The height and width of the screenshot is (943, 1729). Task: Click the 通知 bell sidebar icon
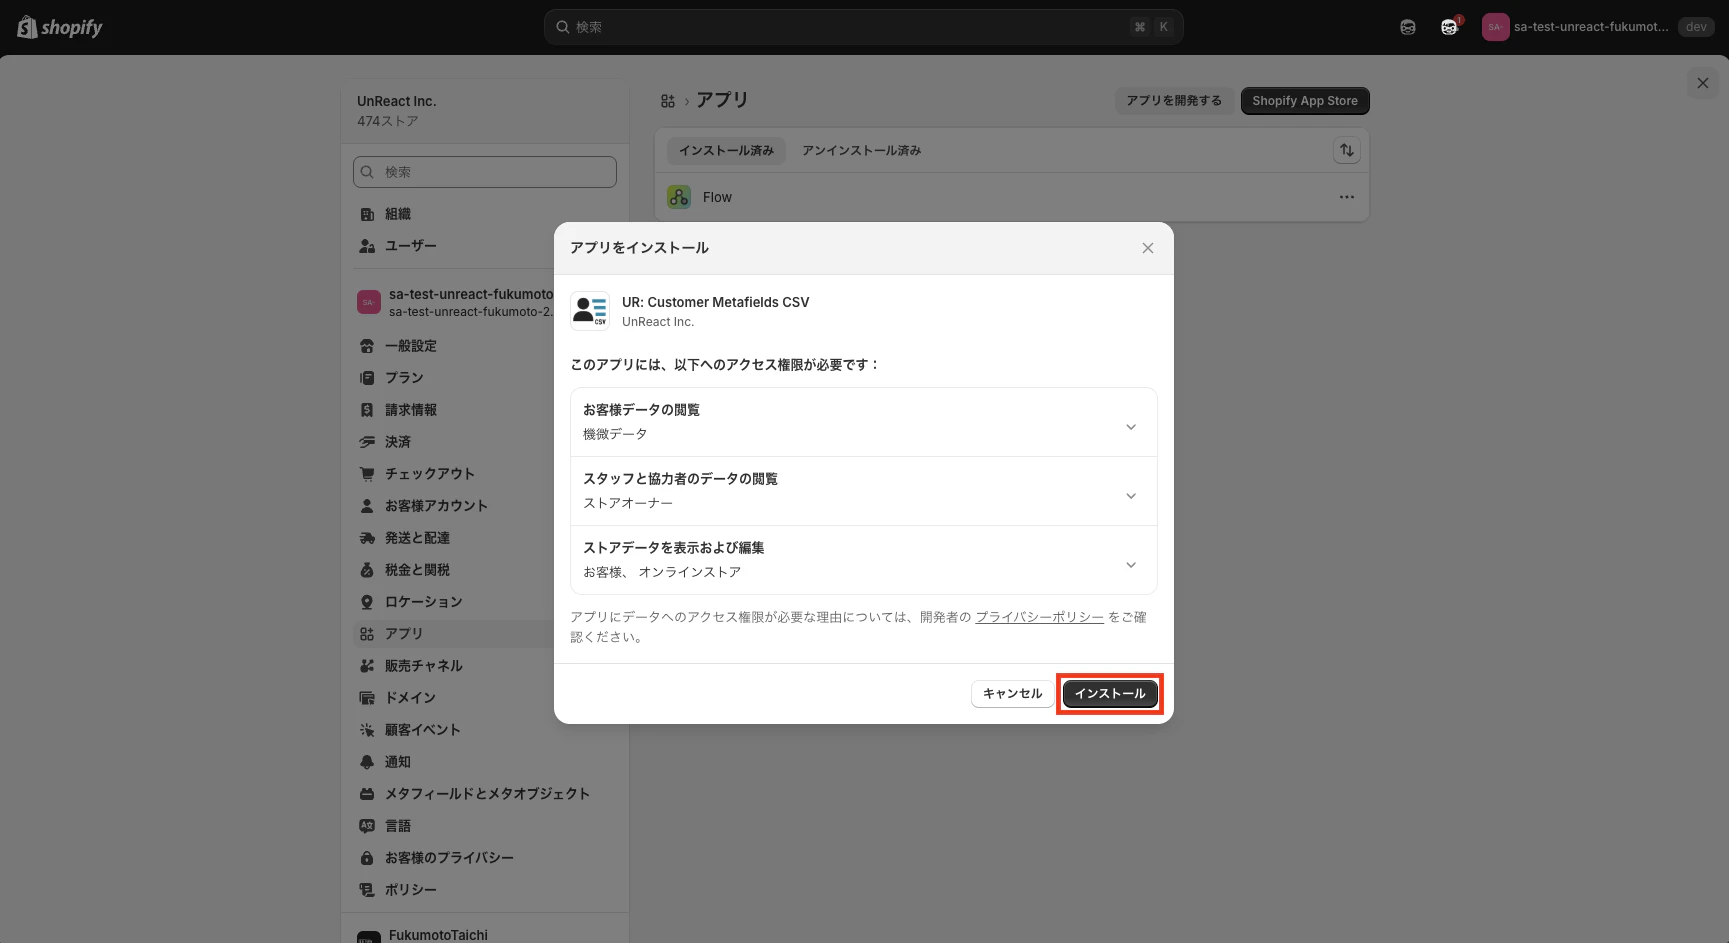[367, 762]
